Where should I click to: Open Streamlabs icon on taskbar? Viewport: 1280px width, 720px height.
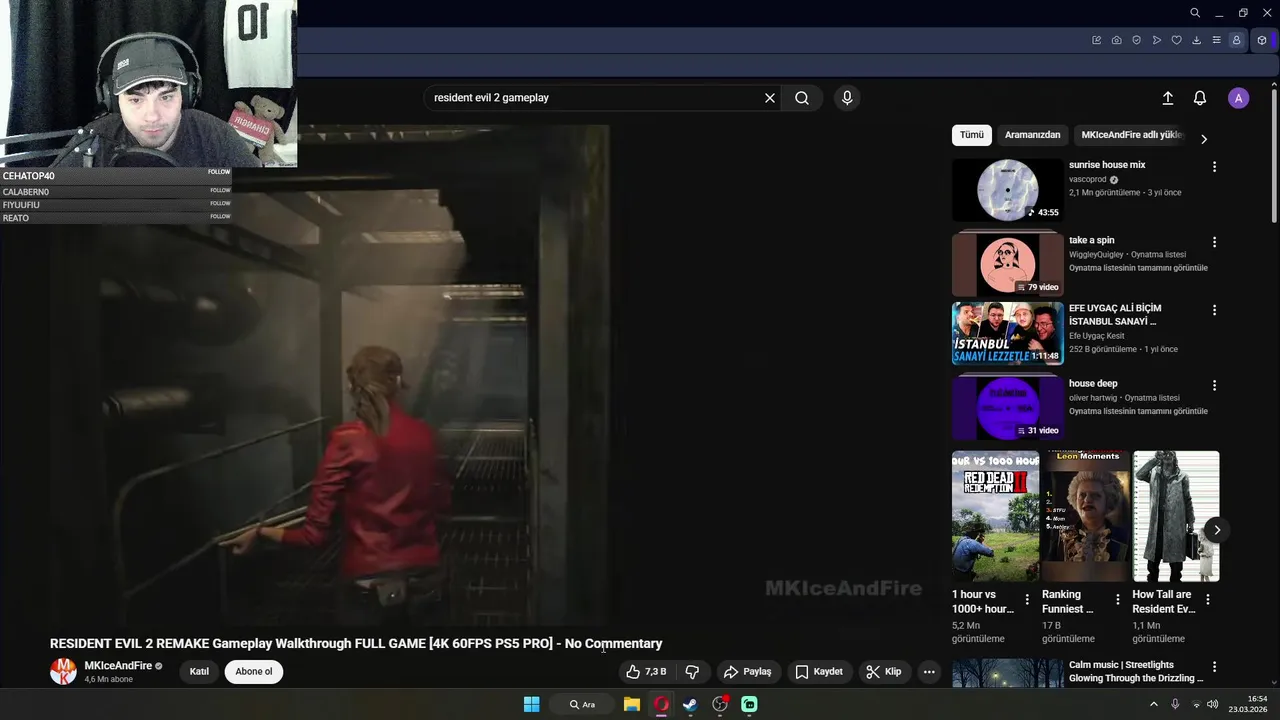[749, 704]
